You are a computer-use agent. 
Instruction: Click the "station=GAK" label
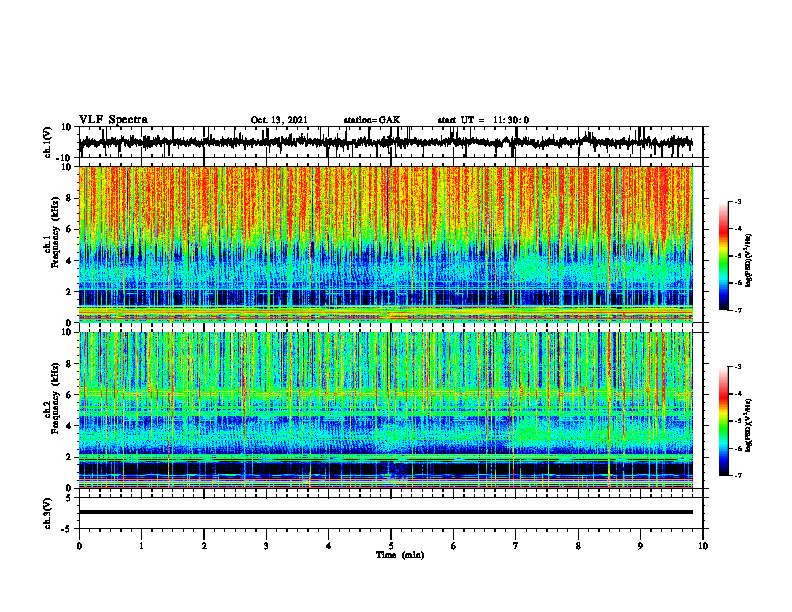(372, 120)
